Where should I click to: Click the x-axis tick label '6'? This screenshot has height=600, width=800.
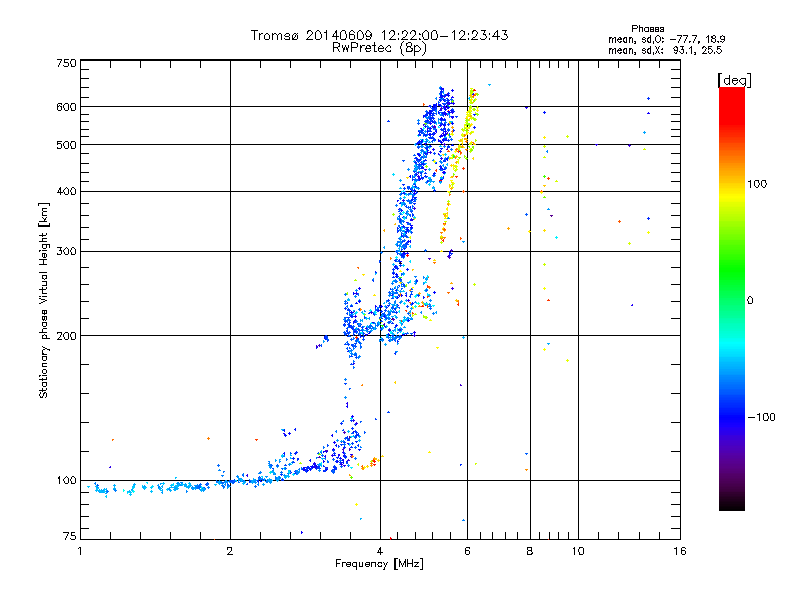coord(467,551)
